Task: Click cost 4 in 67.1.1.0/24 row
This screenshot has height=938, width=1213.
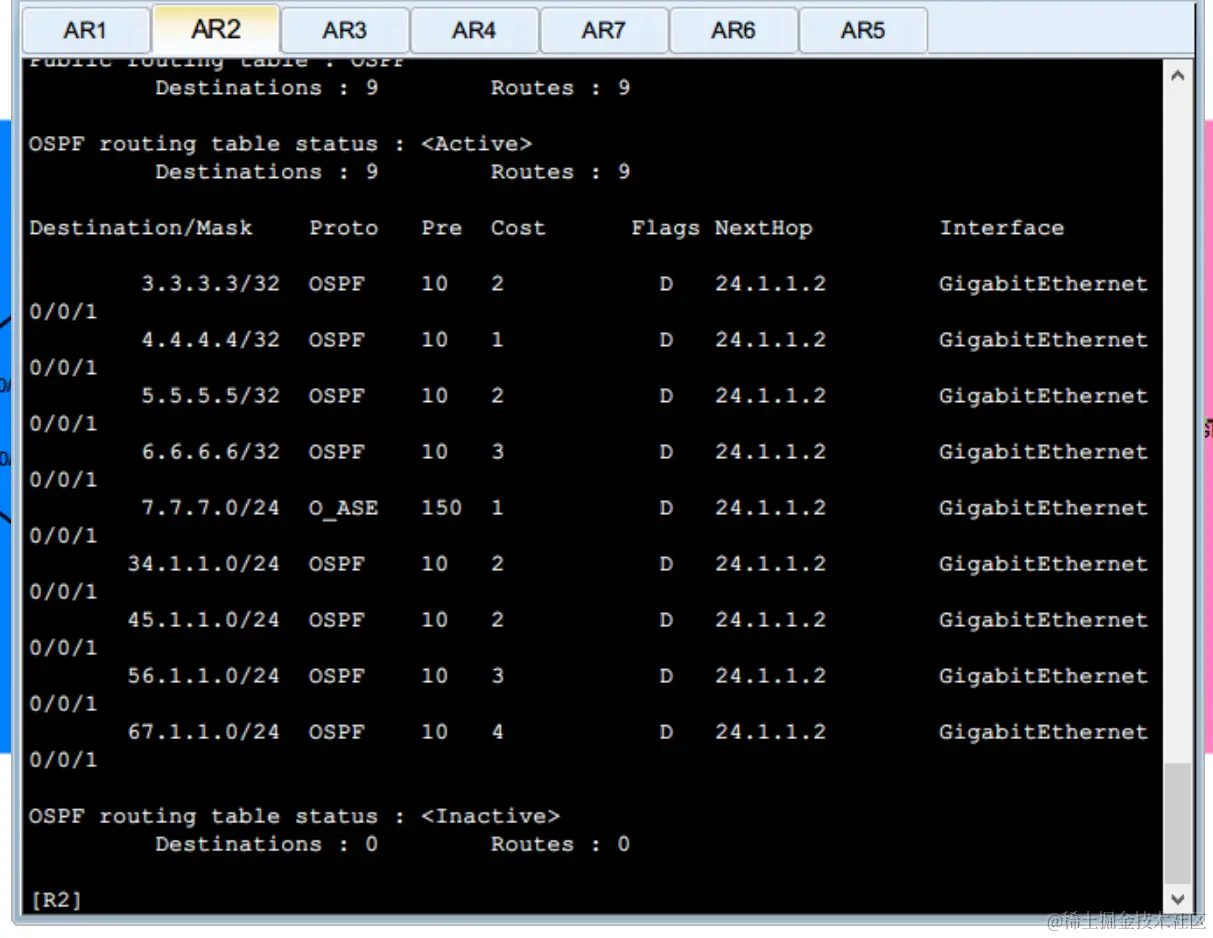Action: 497,732
